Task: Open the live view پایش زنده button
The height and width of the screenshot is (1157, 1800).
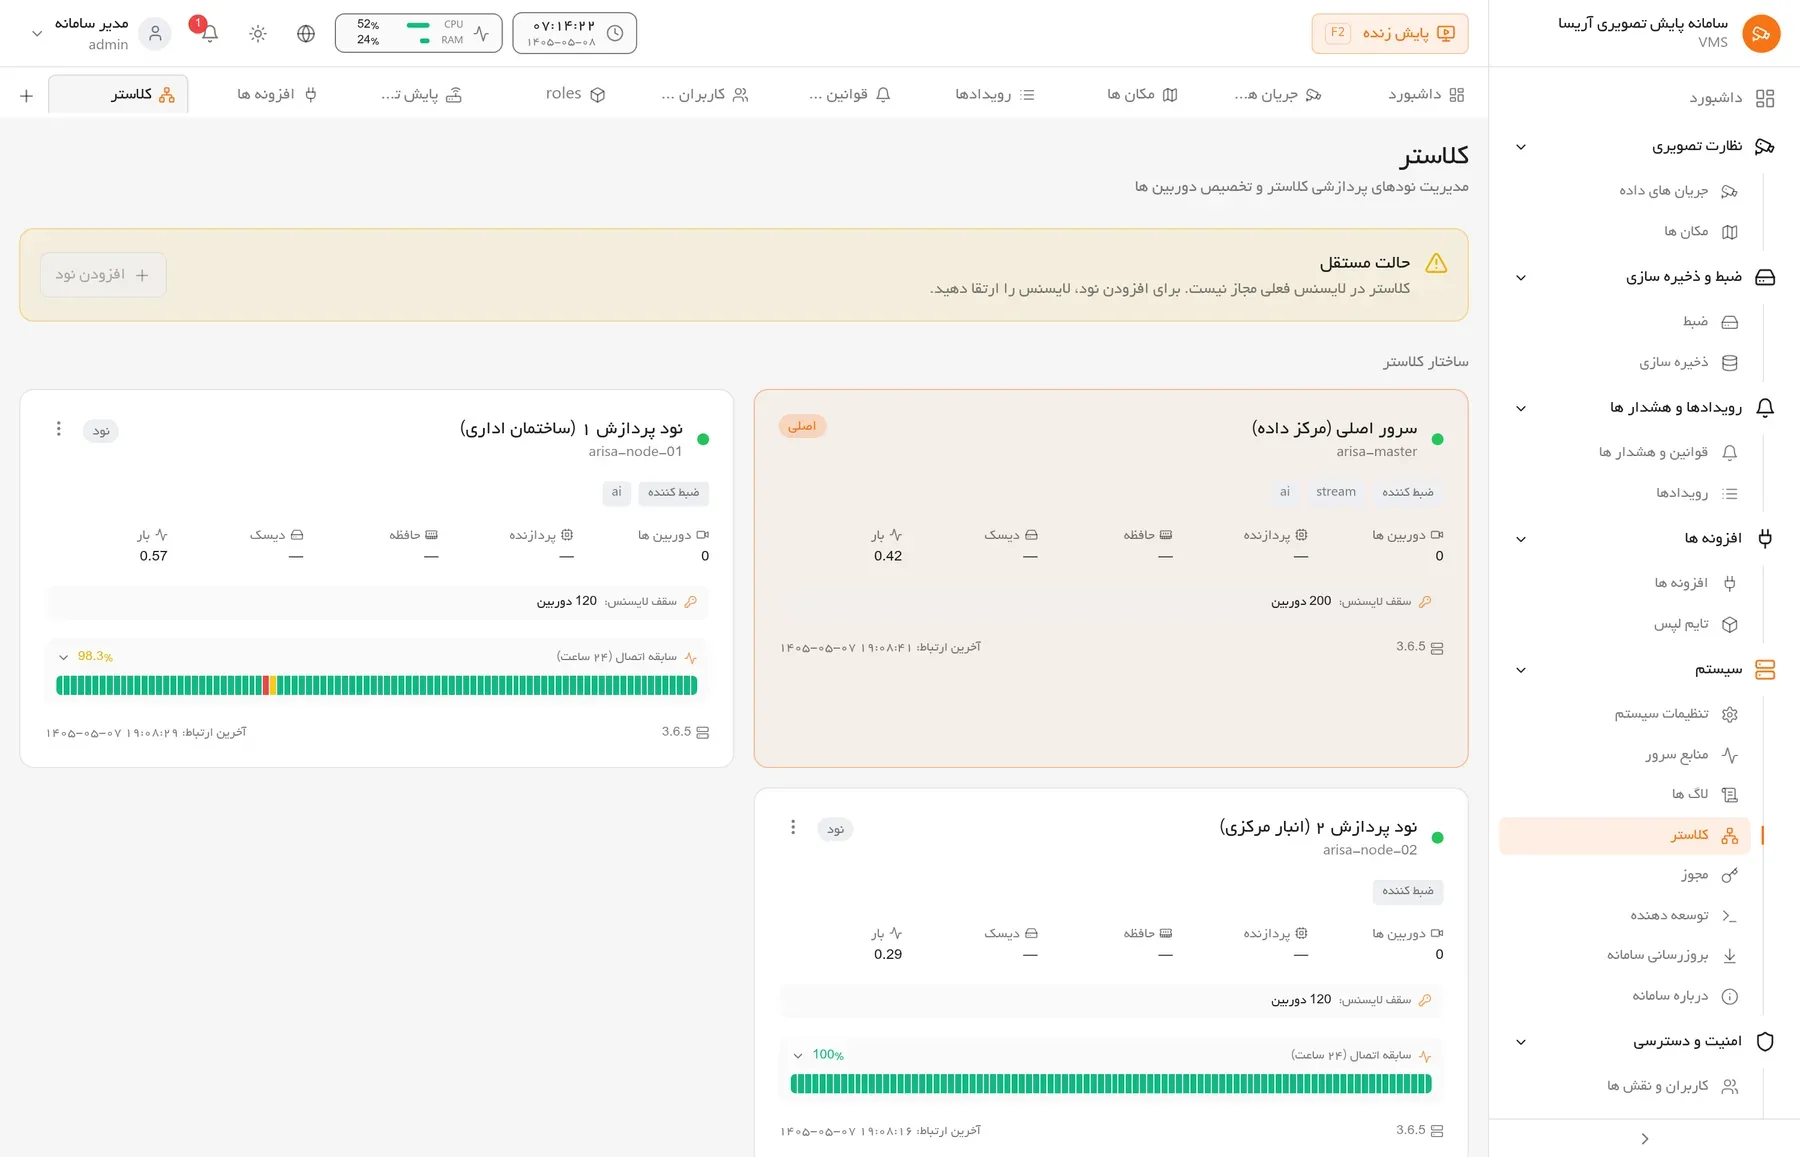Action: [1390, 33]
